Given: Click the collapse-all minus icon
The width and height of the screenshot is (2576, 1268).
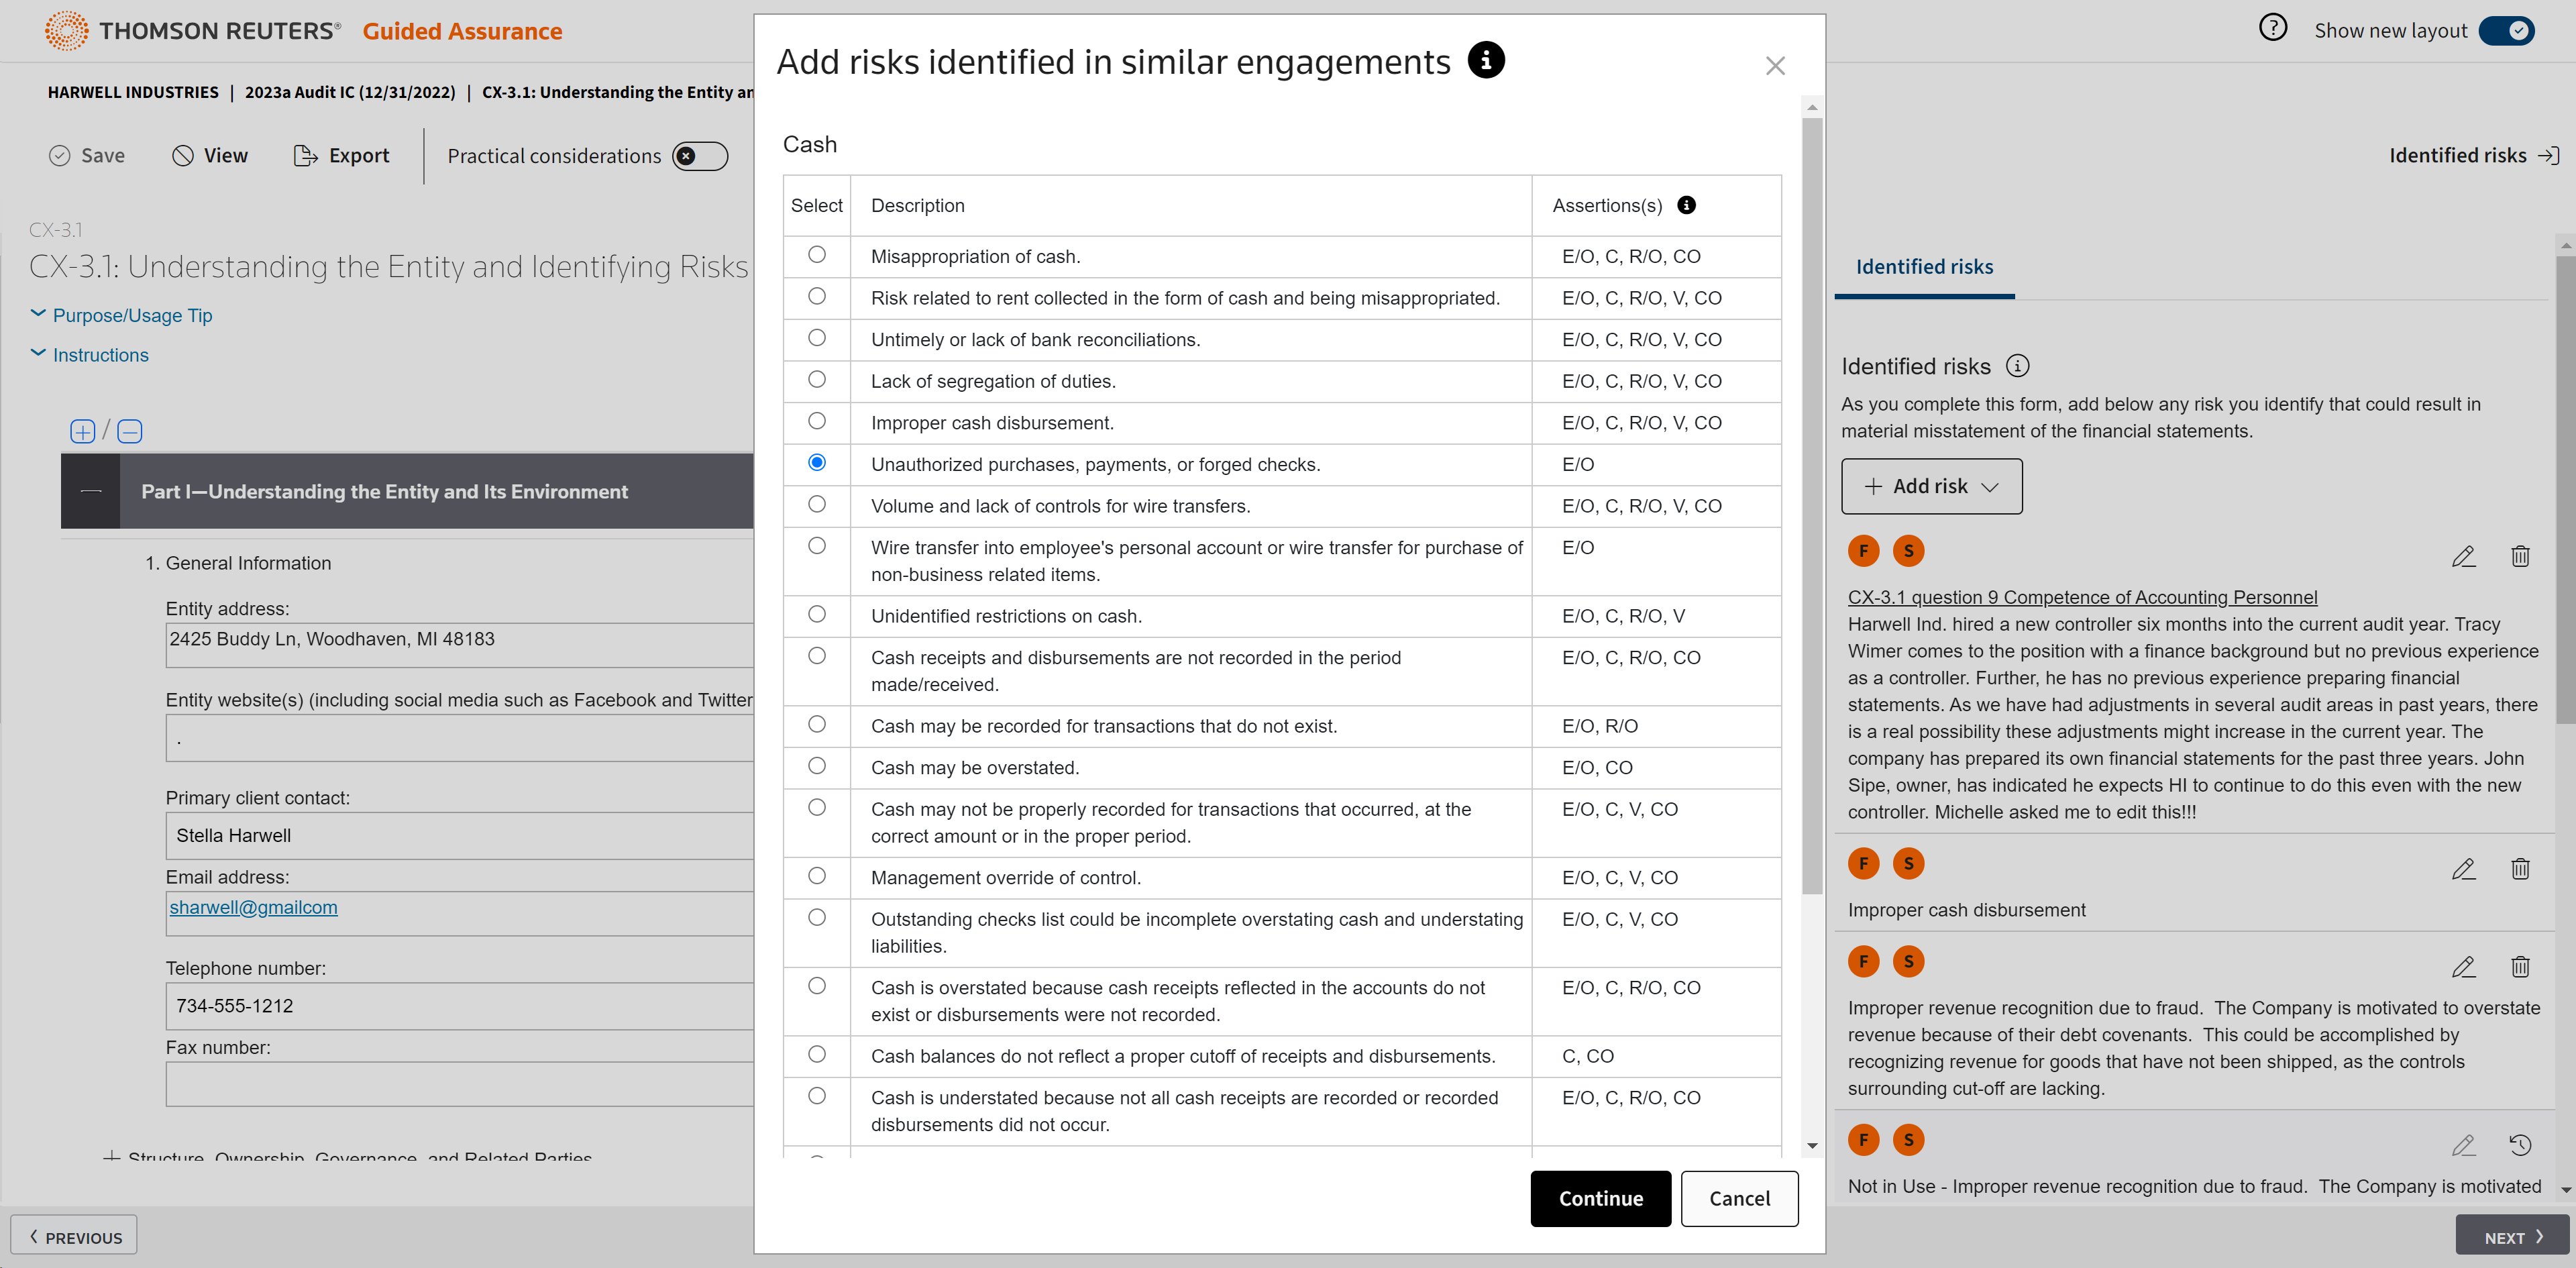Looking at the screenshot, I should pos(130,431).
